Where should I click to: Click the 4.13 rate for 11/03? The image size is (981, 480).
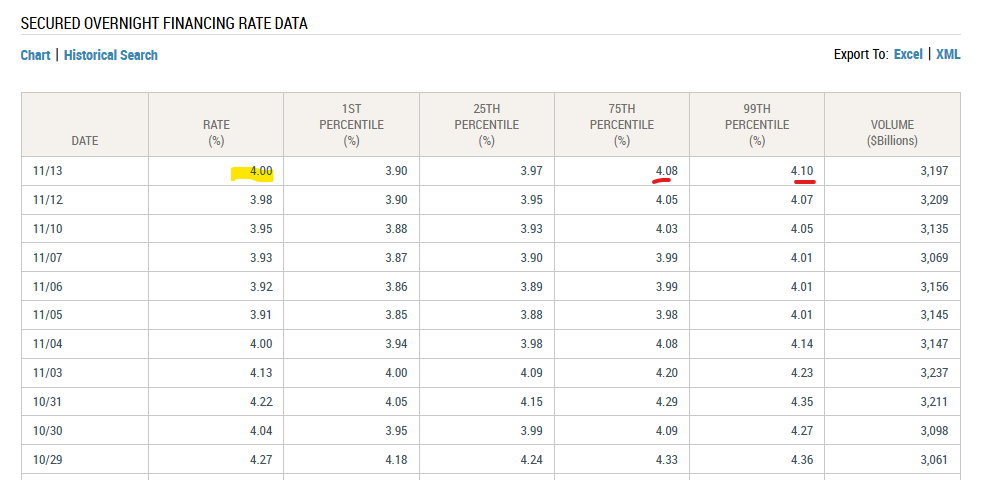click(x=260, y=373)
